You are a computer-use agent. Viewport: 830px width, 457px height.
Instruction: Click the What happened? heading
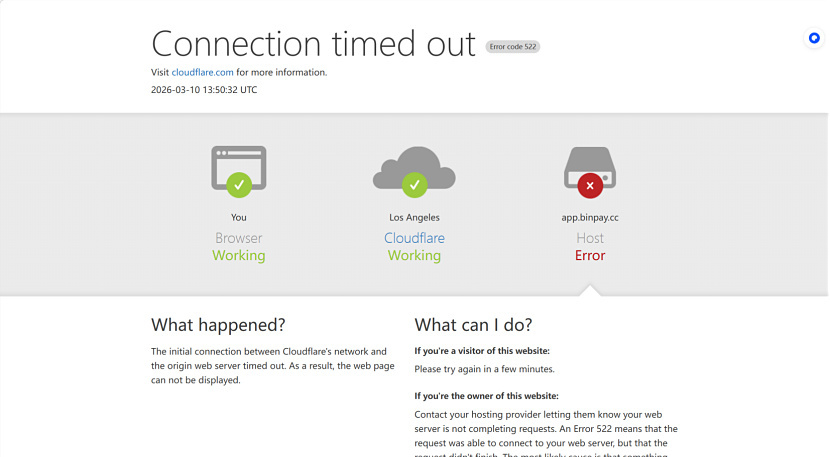pyautogui.click(x=218, y=325)
